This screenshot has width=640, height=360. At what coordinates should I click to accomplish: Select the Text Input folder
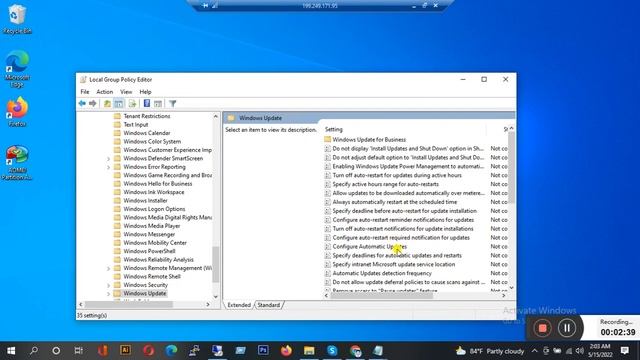(x=136, y=124)
